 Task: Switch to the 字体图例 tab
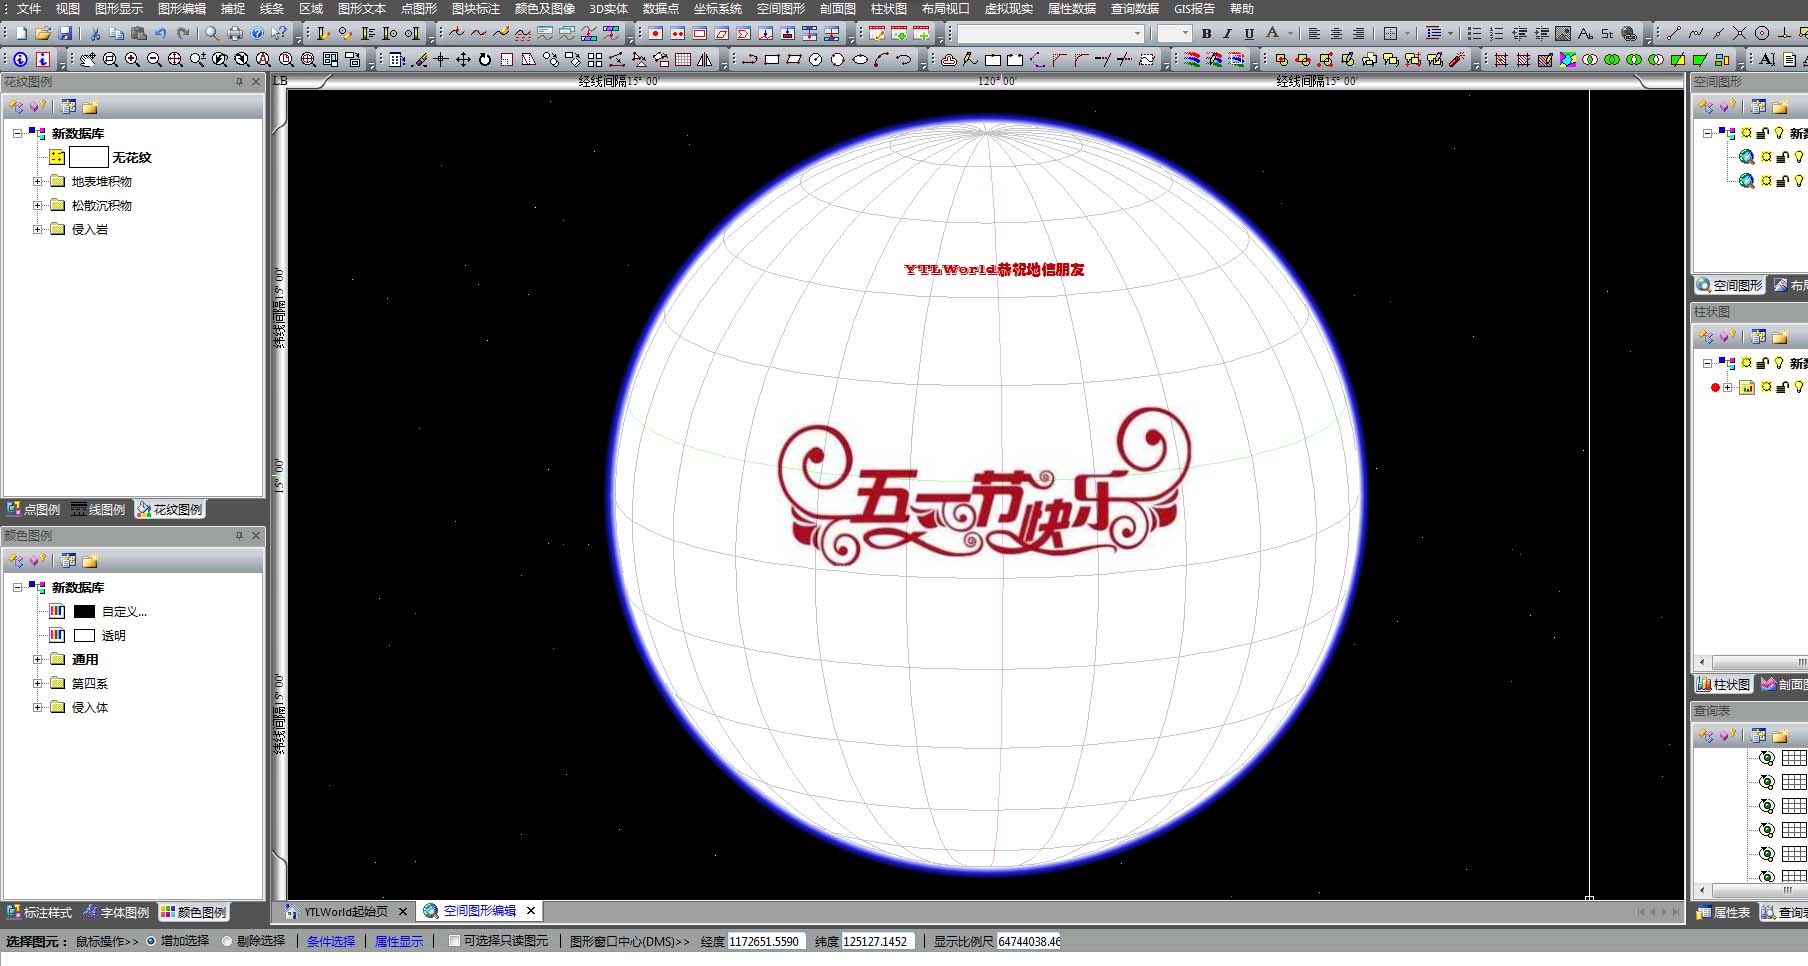[116, 913]
